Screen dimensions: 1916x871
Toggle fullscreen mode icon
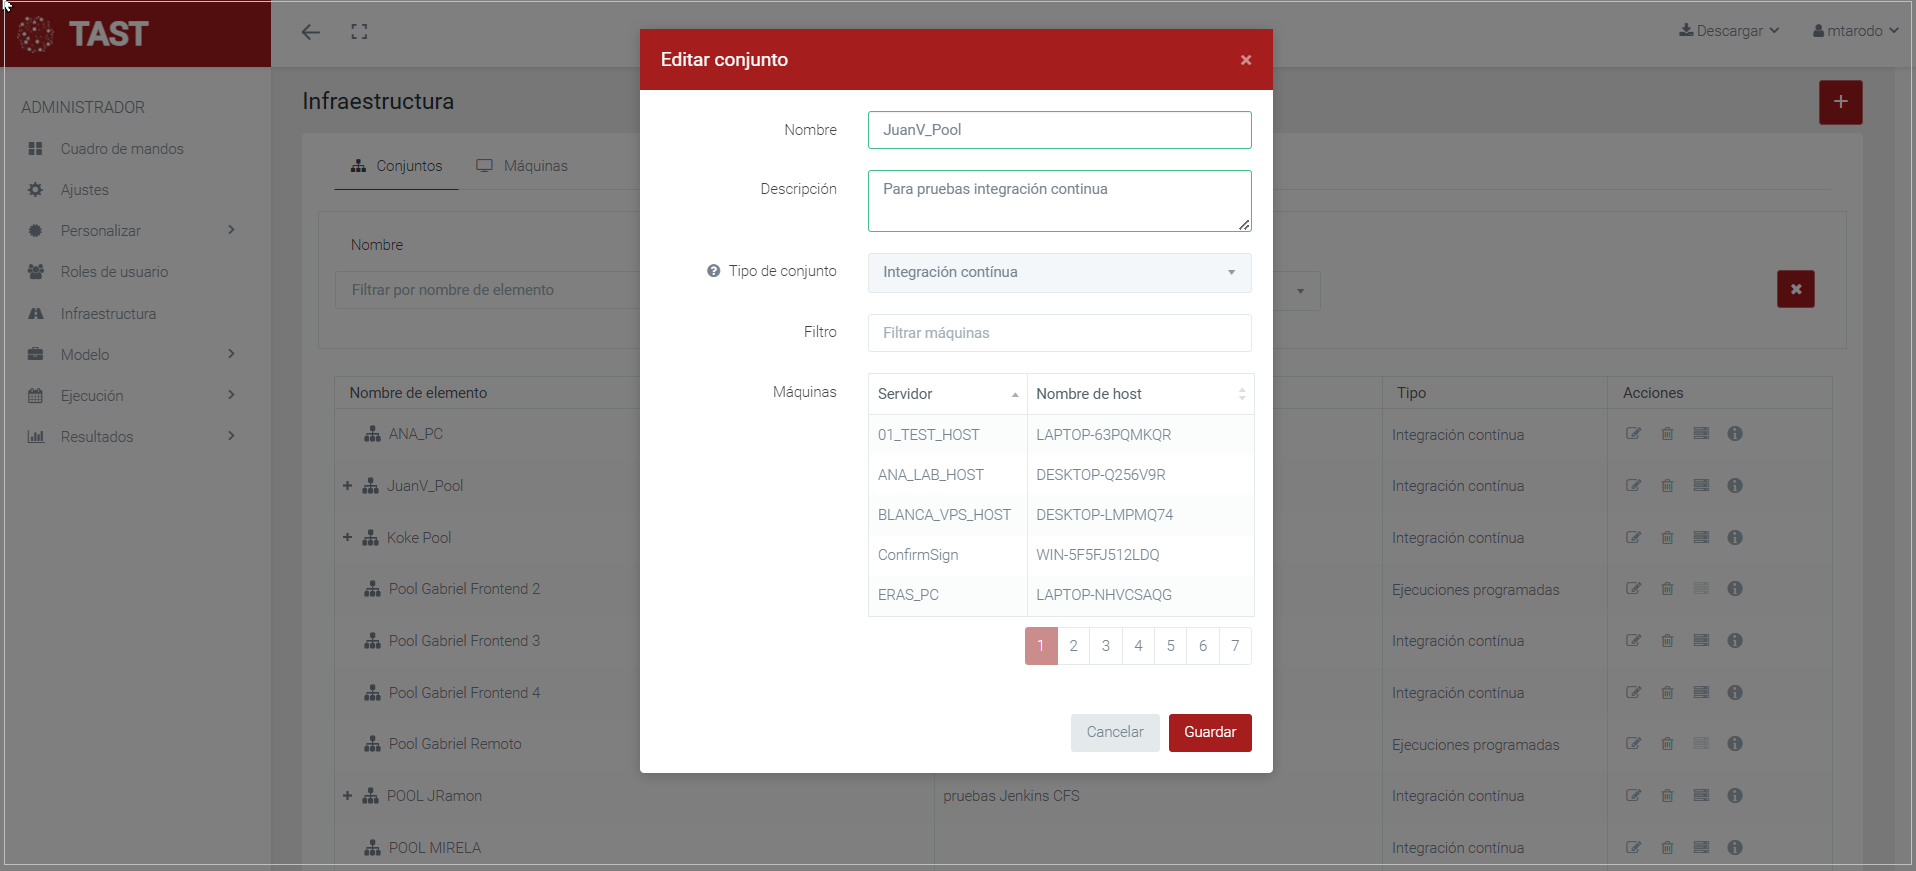(359, 32)
